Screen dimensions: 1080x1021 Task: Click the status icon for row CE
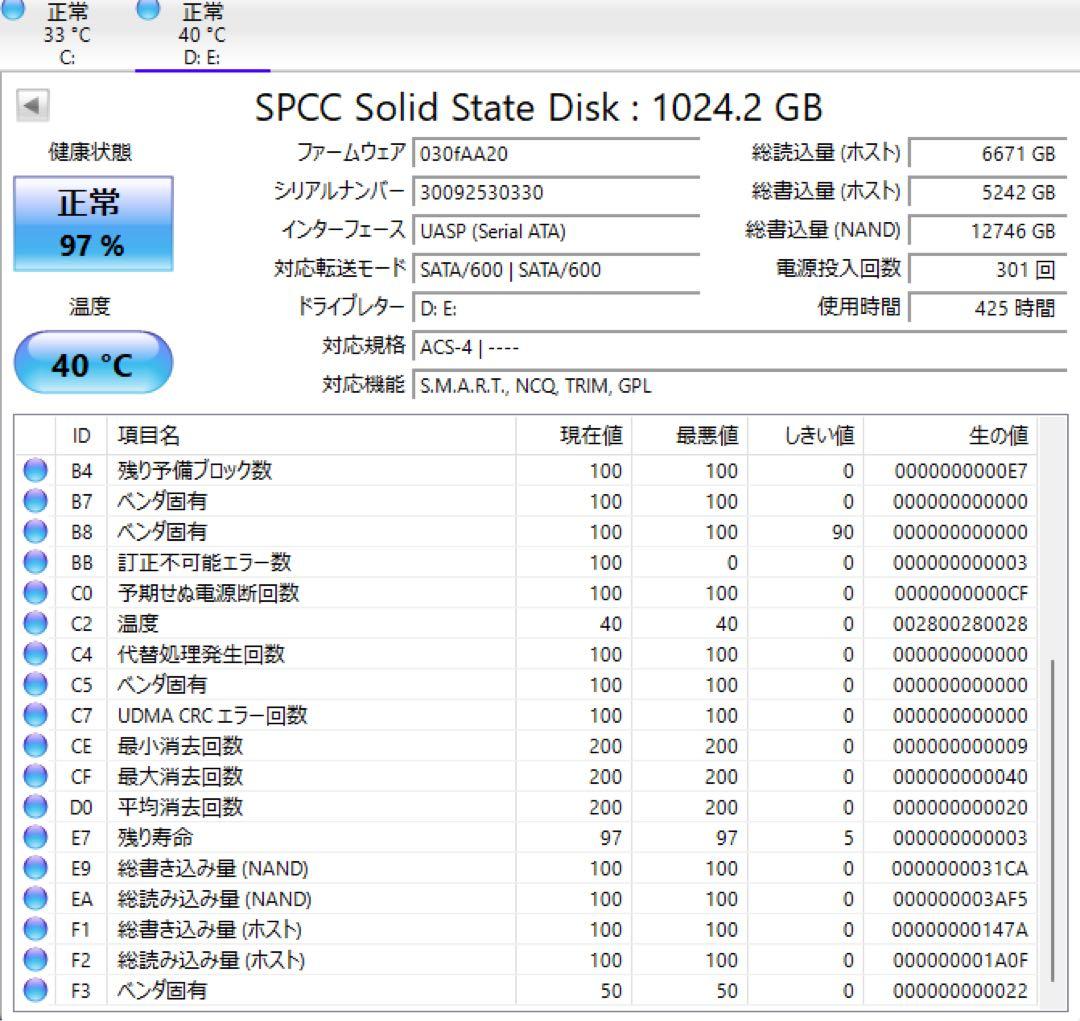point(35,745)
